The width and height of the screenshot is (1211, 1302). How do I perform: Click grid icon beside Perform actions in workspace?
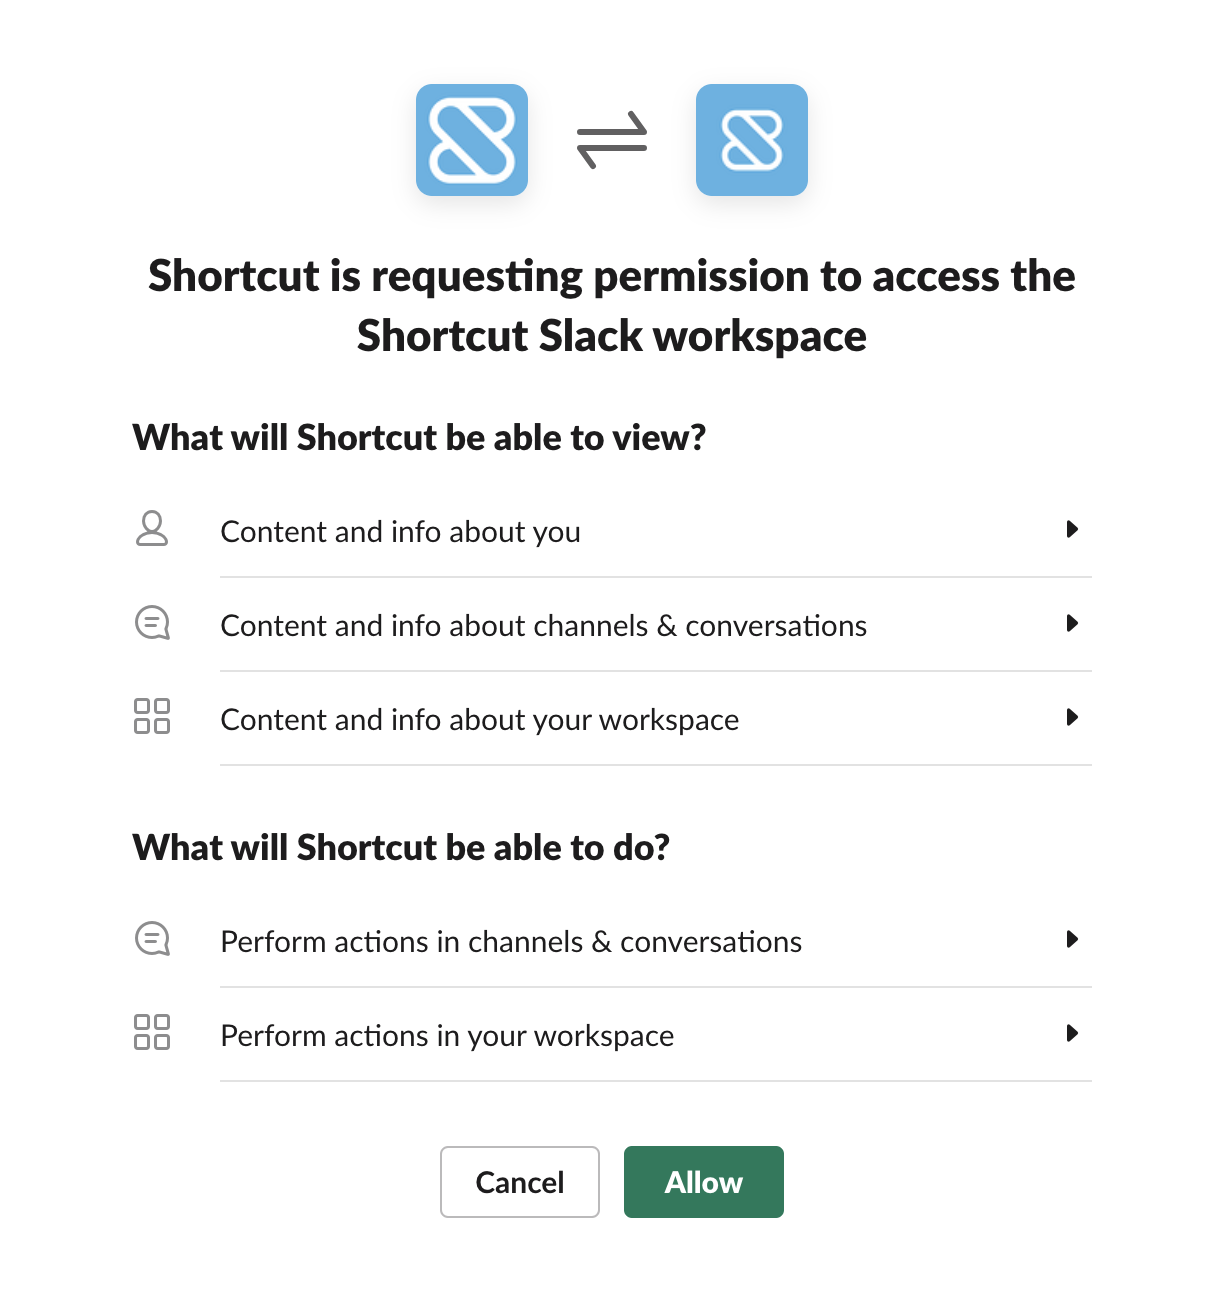(x=152, y=1032)
